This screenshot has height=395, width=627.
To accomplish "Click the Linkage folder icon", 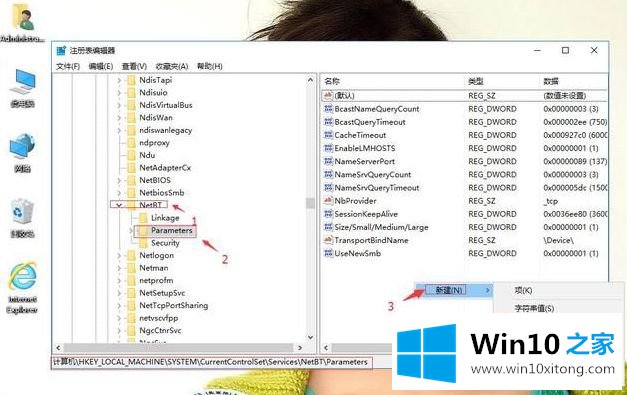I will [143, 218].
